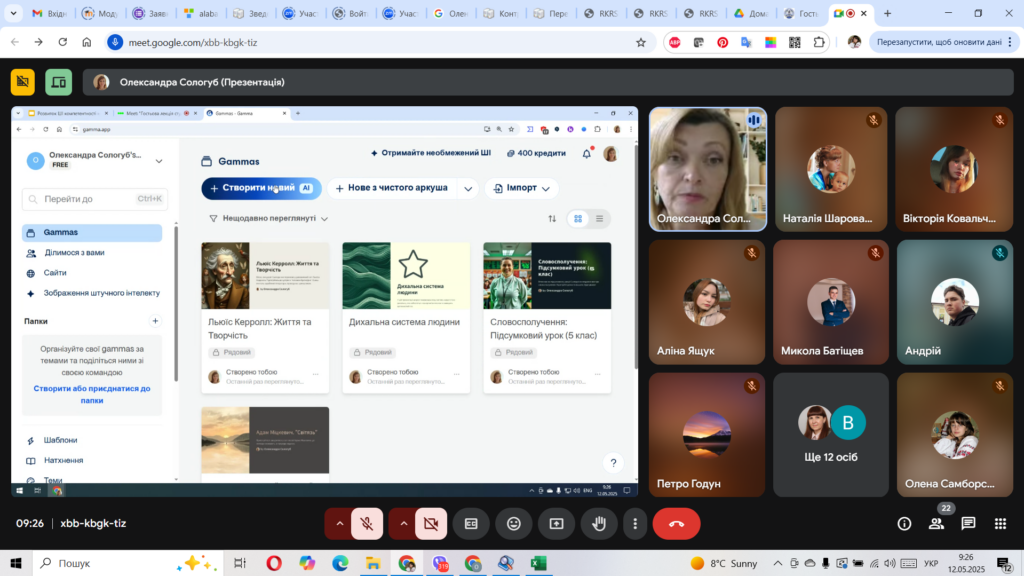Toggle the raise hand button

(x=599, y=524)
